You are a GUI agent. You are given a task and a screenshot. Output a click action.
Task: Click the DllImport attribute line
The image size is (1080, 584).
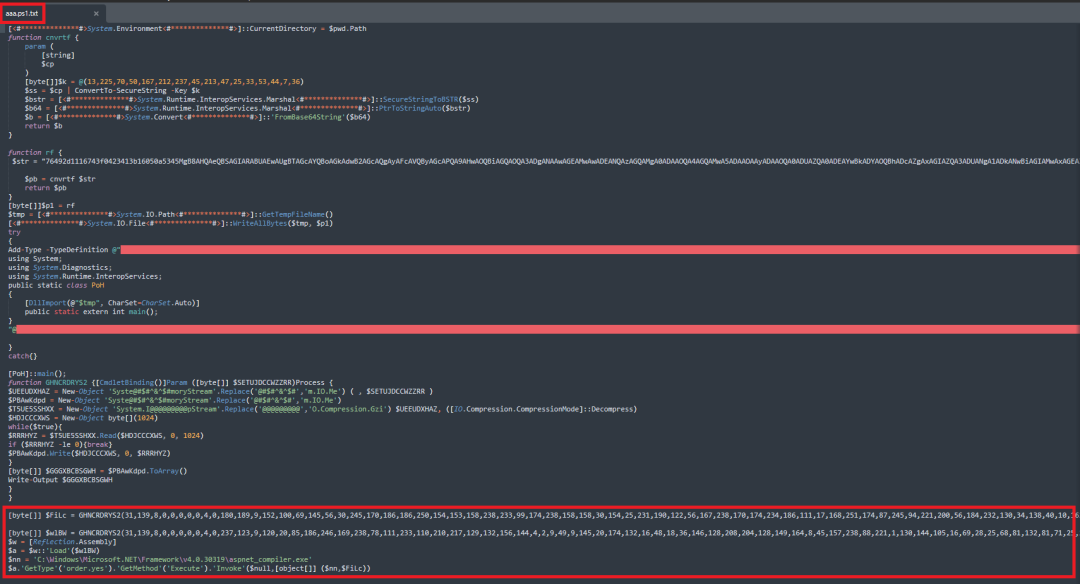(x=112, y=302)
